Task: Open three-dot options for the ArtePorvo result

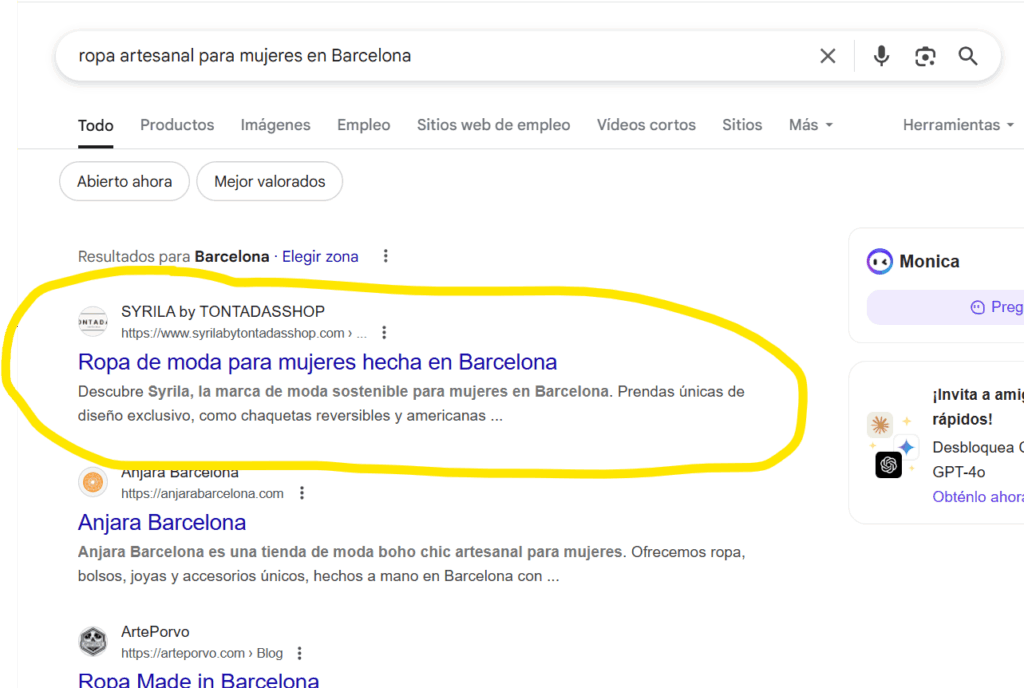Action: point(299,653)
